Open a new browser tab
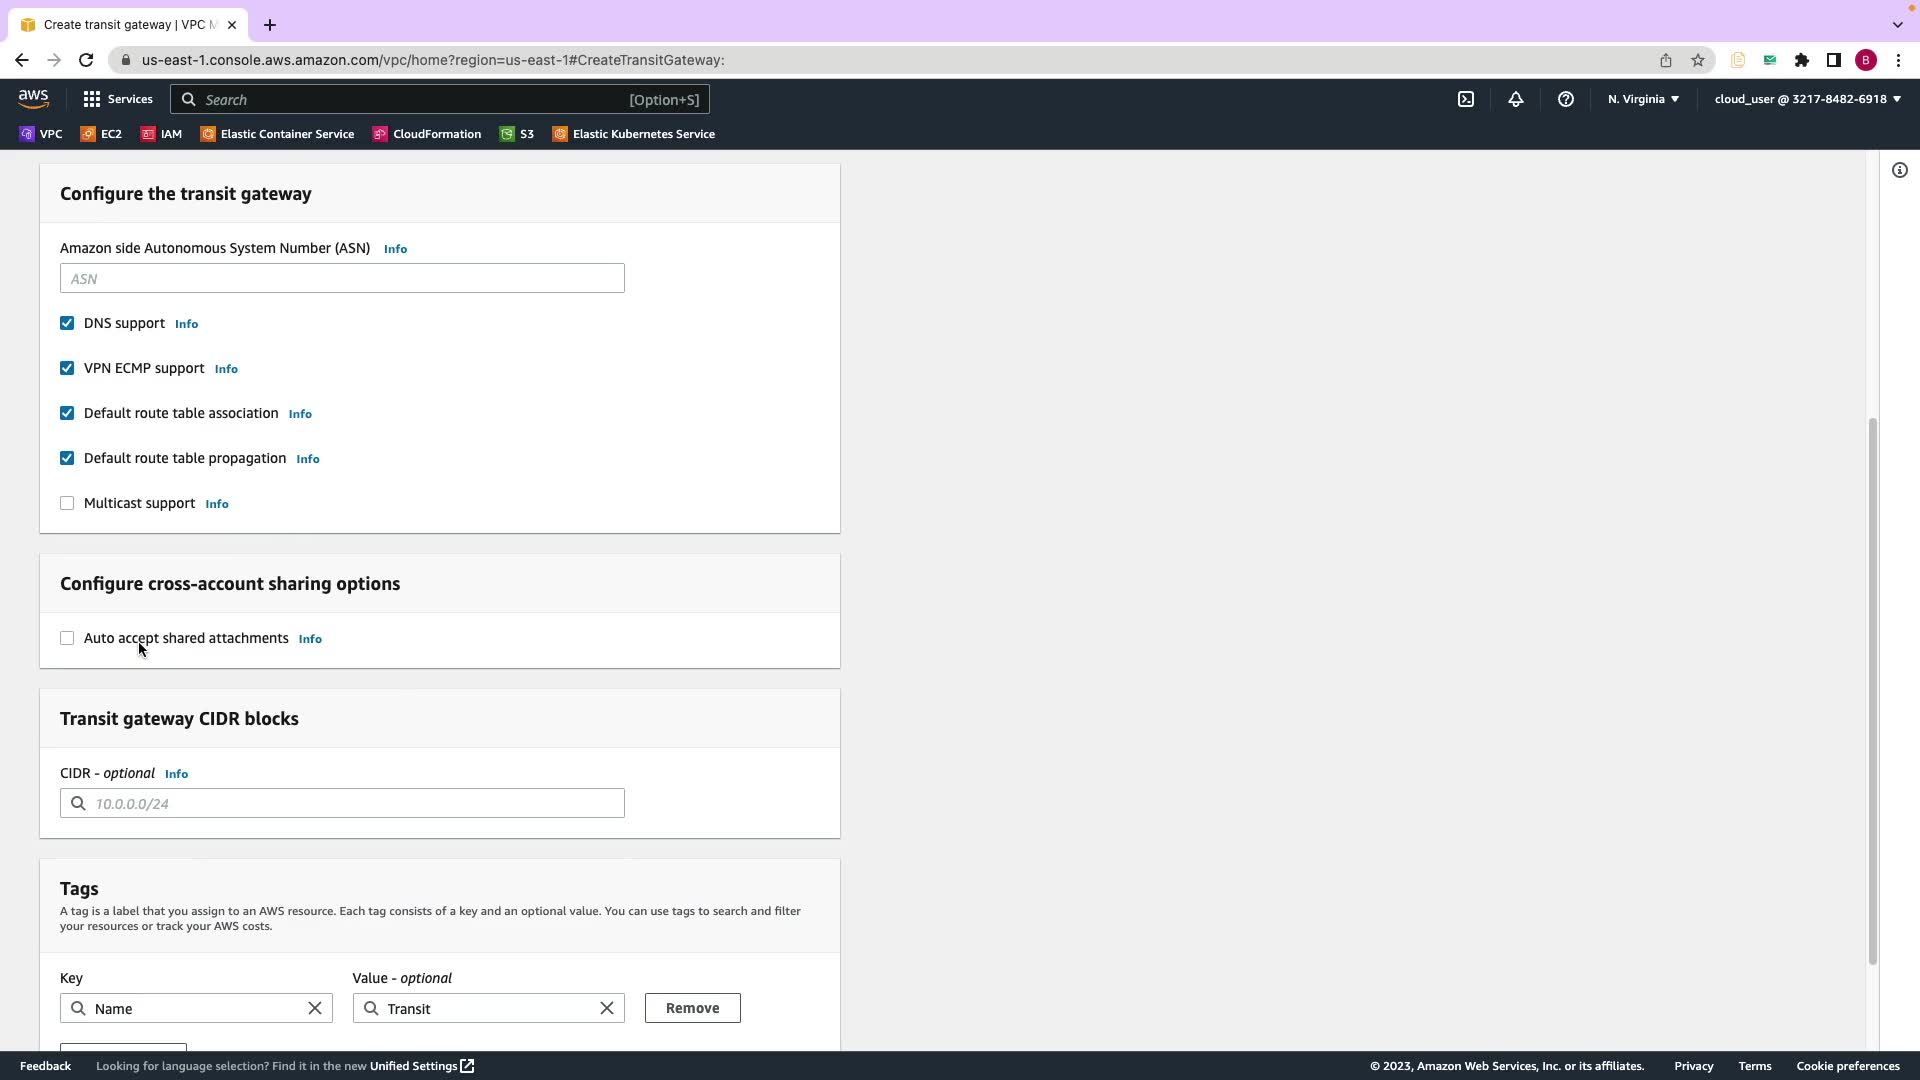 coord(269,25)
